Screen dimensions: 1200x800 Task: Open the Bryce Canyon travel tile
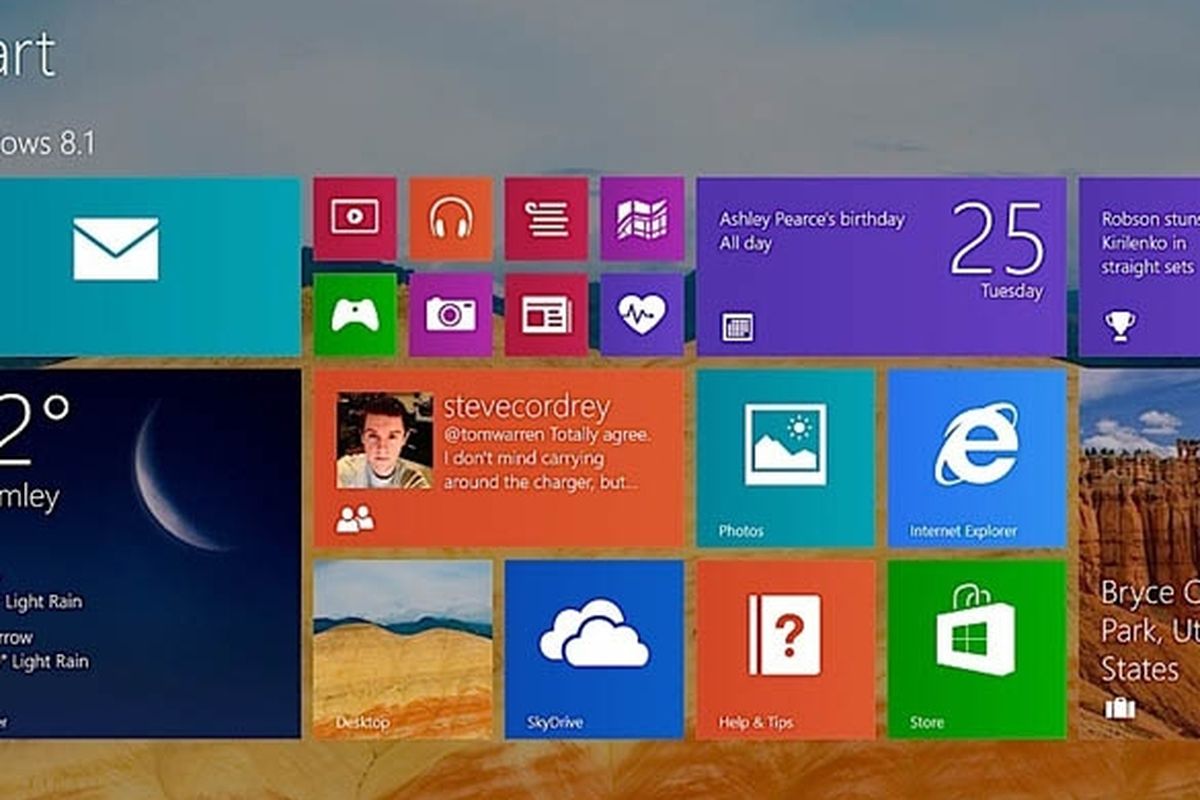tap(1139, 554)
